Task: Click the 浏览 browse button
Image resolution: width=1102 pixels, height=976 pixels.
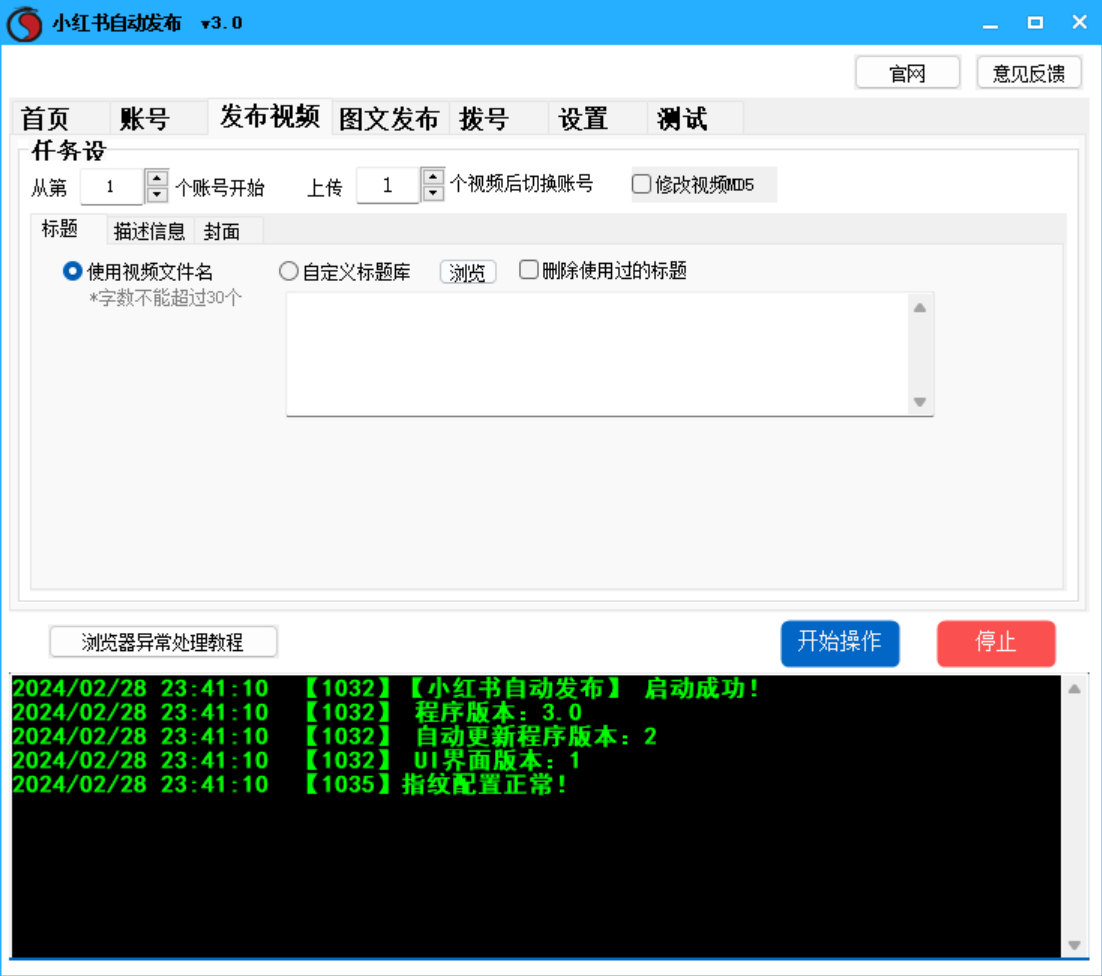Action: [467, 272]
